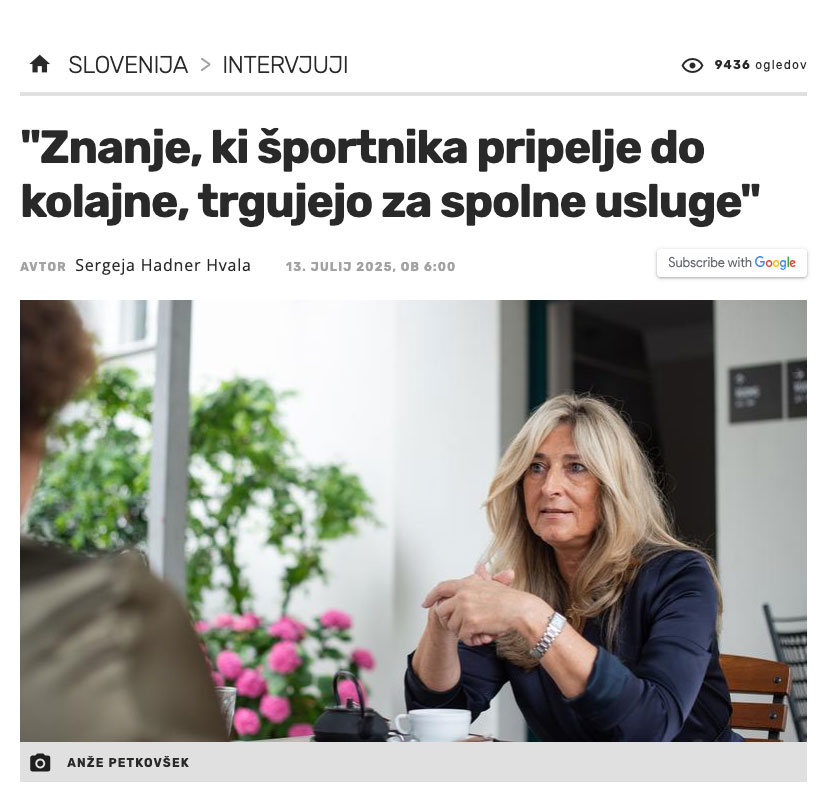Click the article headline about športnika
The height and width of the screenshot is (804, 840).
coord(390,176)
